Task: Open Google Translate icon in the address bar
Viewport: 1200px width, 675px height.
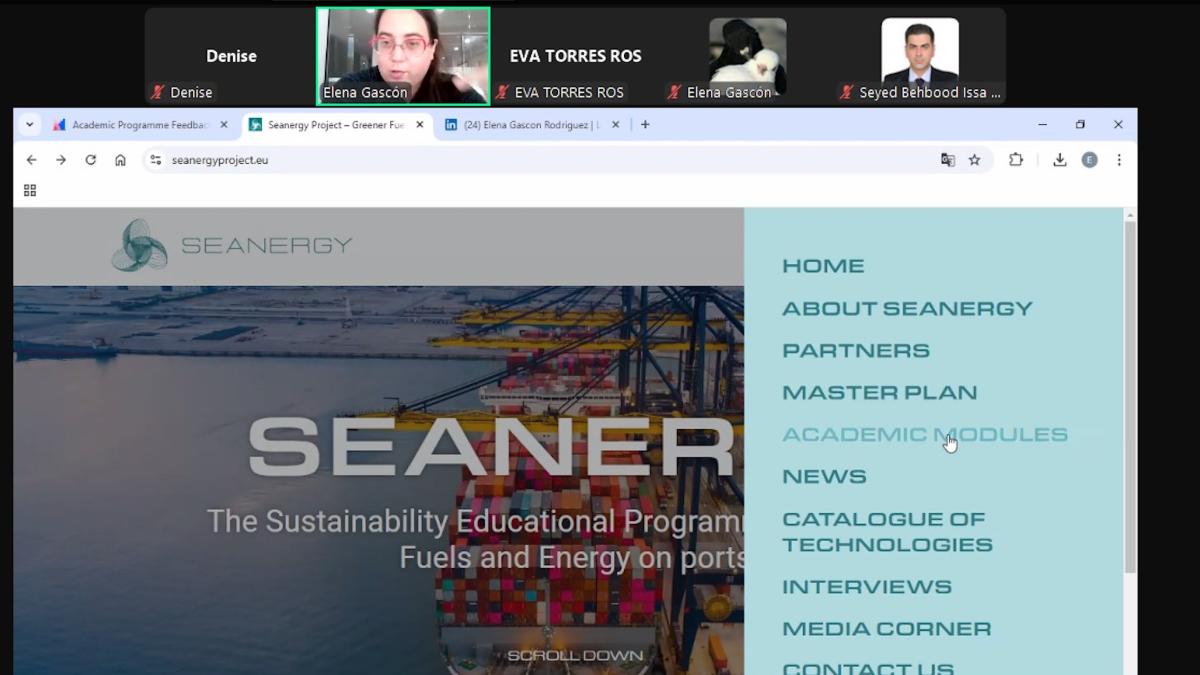Action: [x=949, y=159]
